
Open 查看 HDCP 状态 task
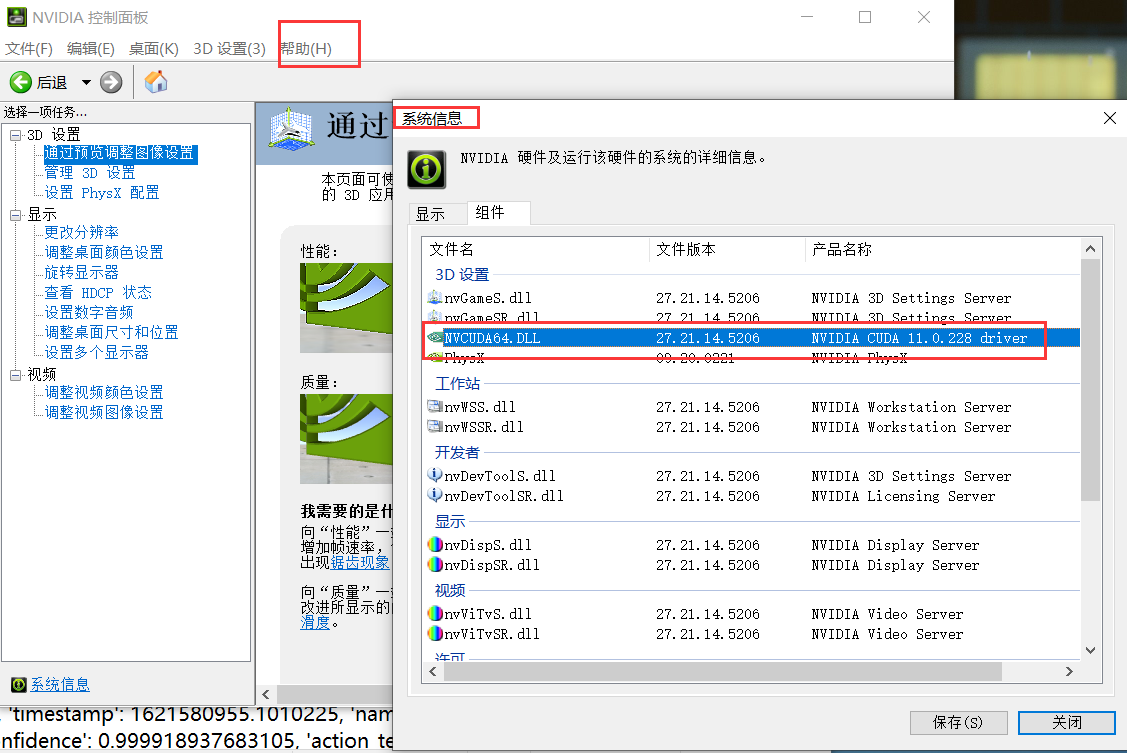pyautogui.click(x=98, y=293)
